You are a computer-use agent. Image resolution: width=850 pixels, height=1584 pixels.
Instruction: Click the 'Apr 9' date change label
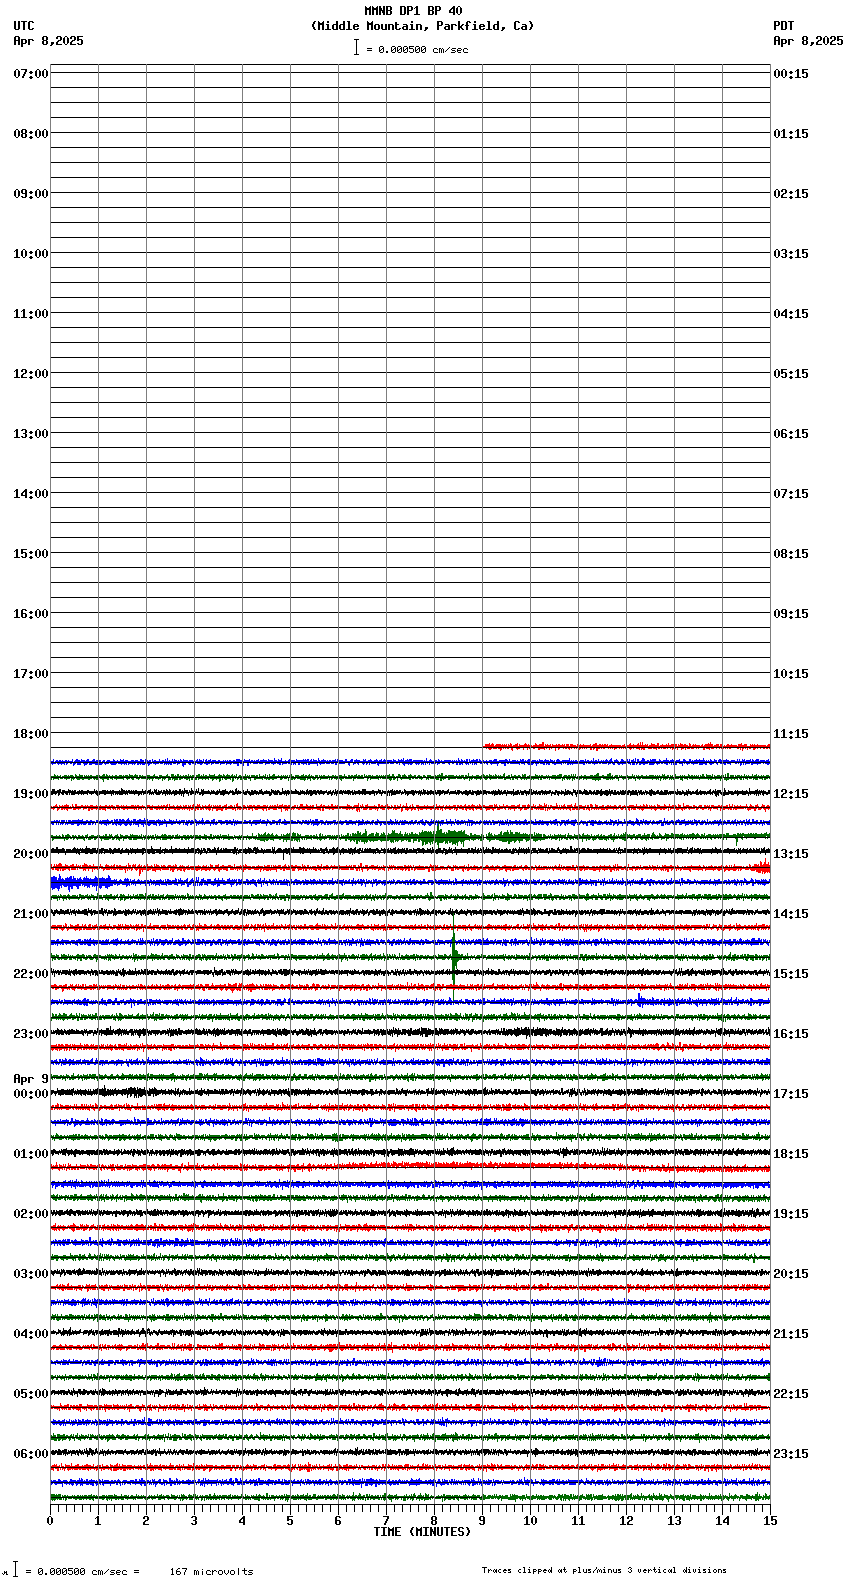31,1079
